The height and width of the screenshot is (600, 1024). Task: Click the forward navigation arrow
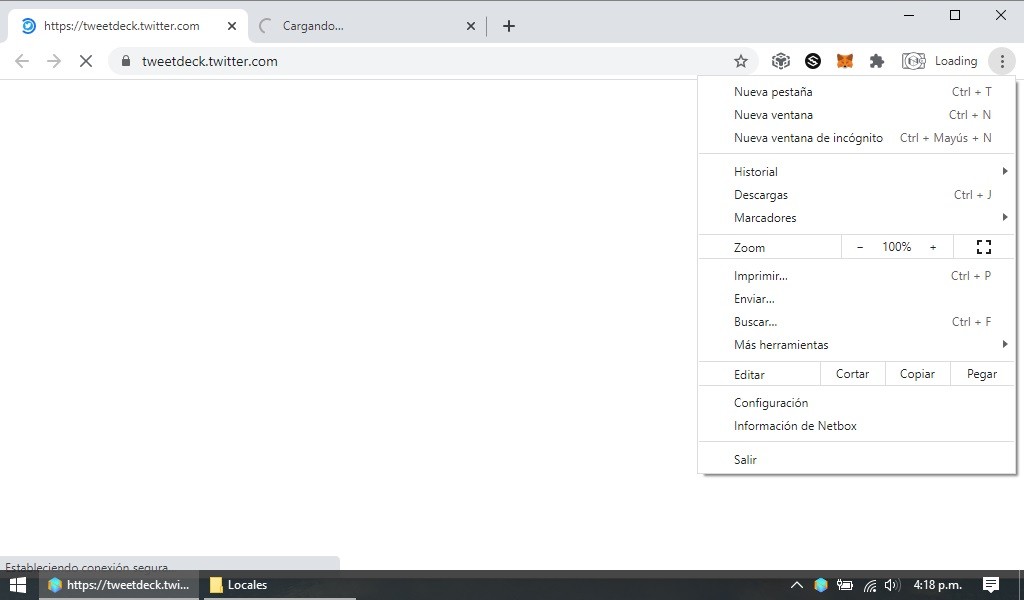[54, 61]
